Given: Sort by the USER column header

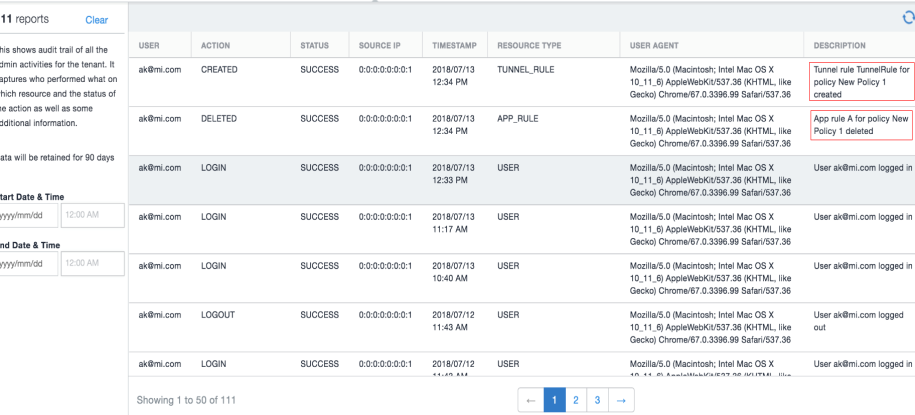Looking at the screenshot, I should pyautogui.click(x=149, y=46).
